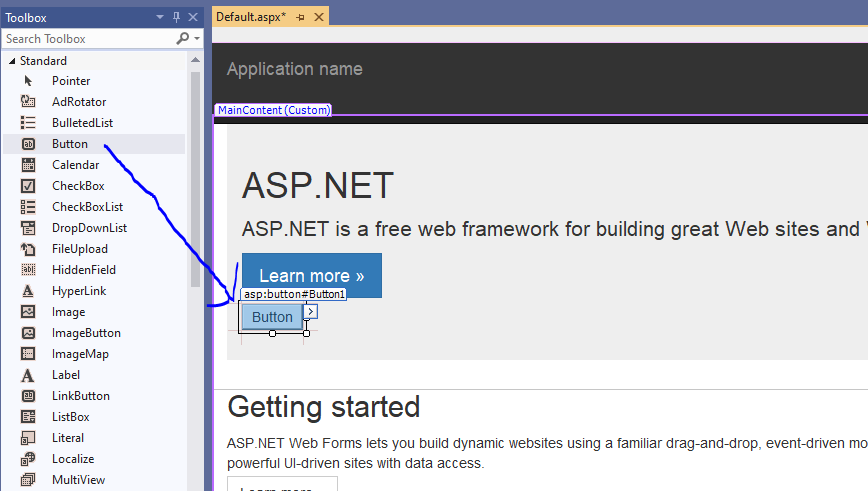Close the Default.aspx tab
The width and height of the screenshot is (868, 491).
point(319,17)
